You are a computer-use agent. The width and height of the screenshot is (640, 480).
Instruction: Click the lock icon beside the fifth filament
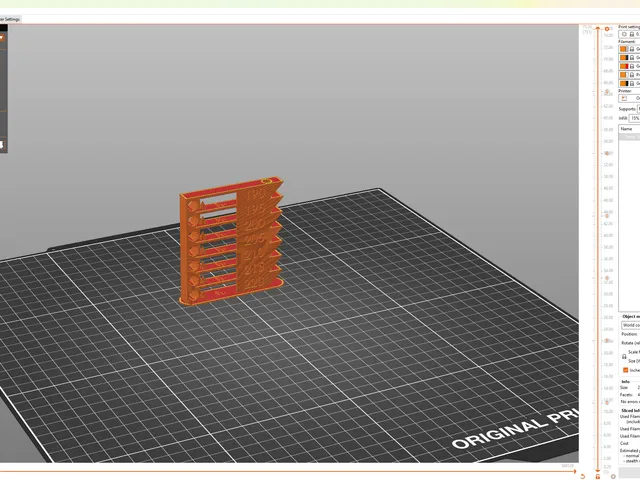(632, 84)
